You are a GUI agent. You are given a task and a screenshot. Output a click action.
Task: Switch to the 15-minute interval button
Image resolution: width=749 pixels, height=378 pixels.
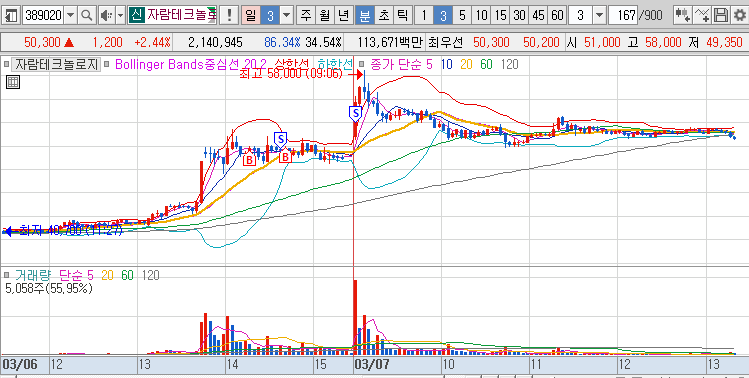point(501,16)
